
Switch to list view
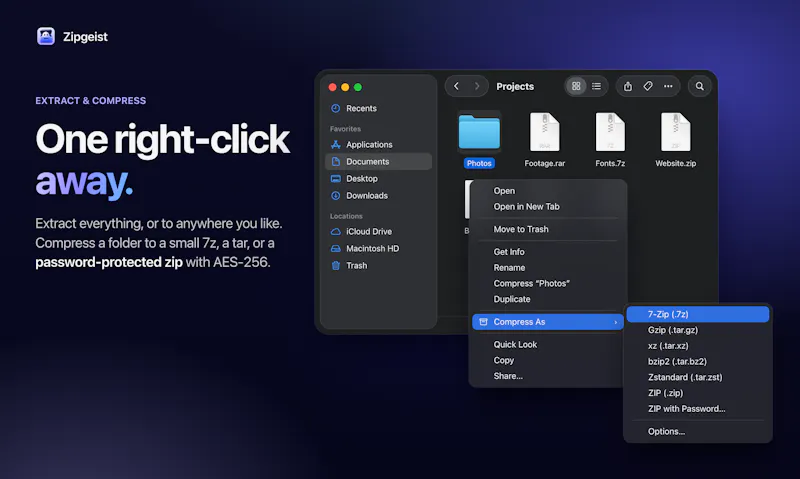pyautogui.click(x=596, y=86)
